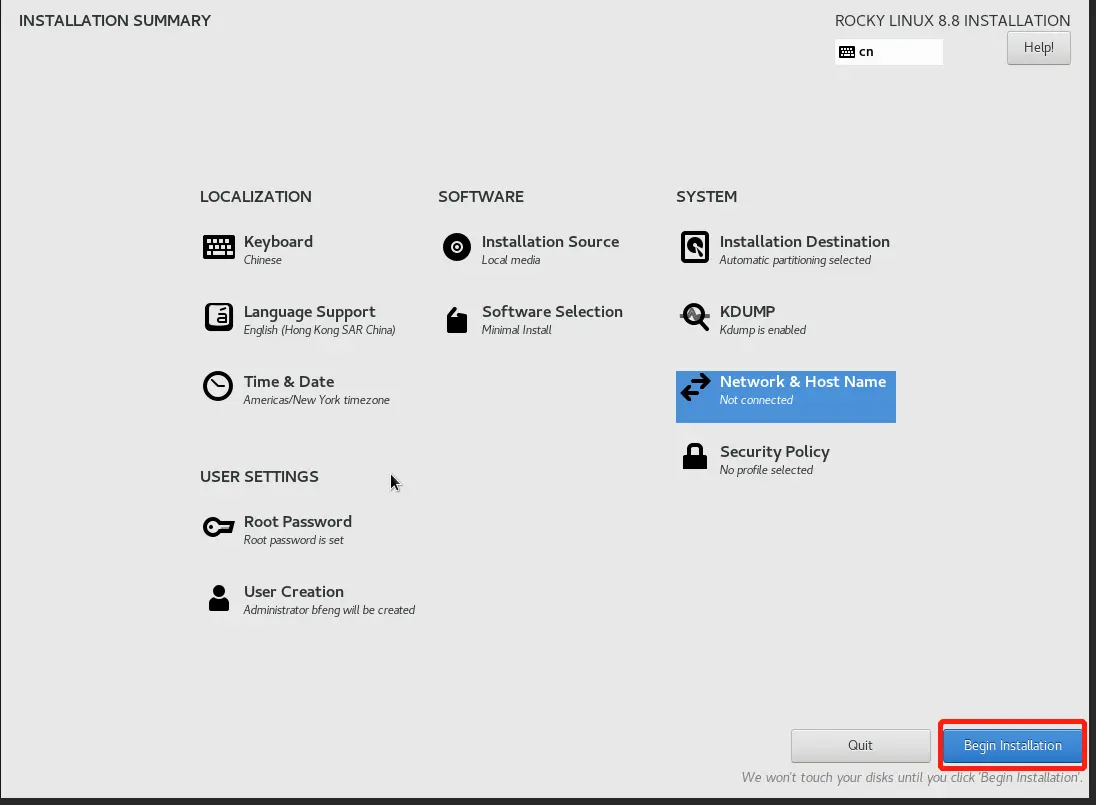
Task: Quit the installer
Action: coord(860,746)
